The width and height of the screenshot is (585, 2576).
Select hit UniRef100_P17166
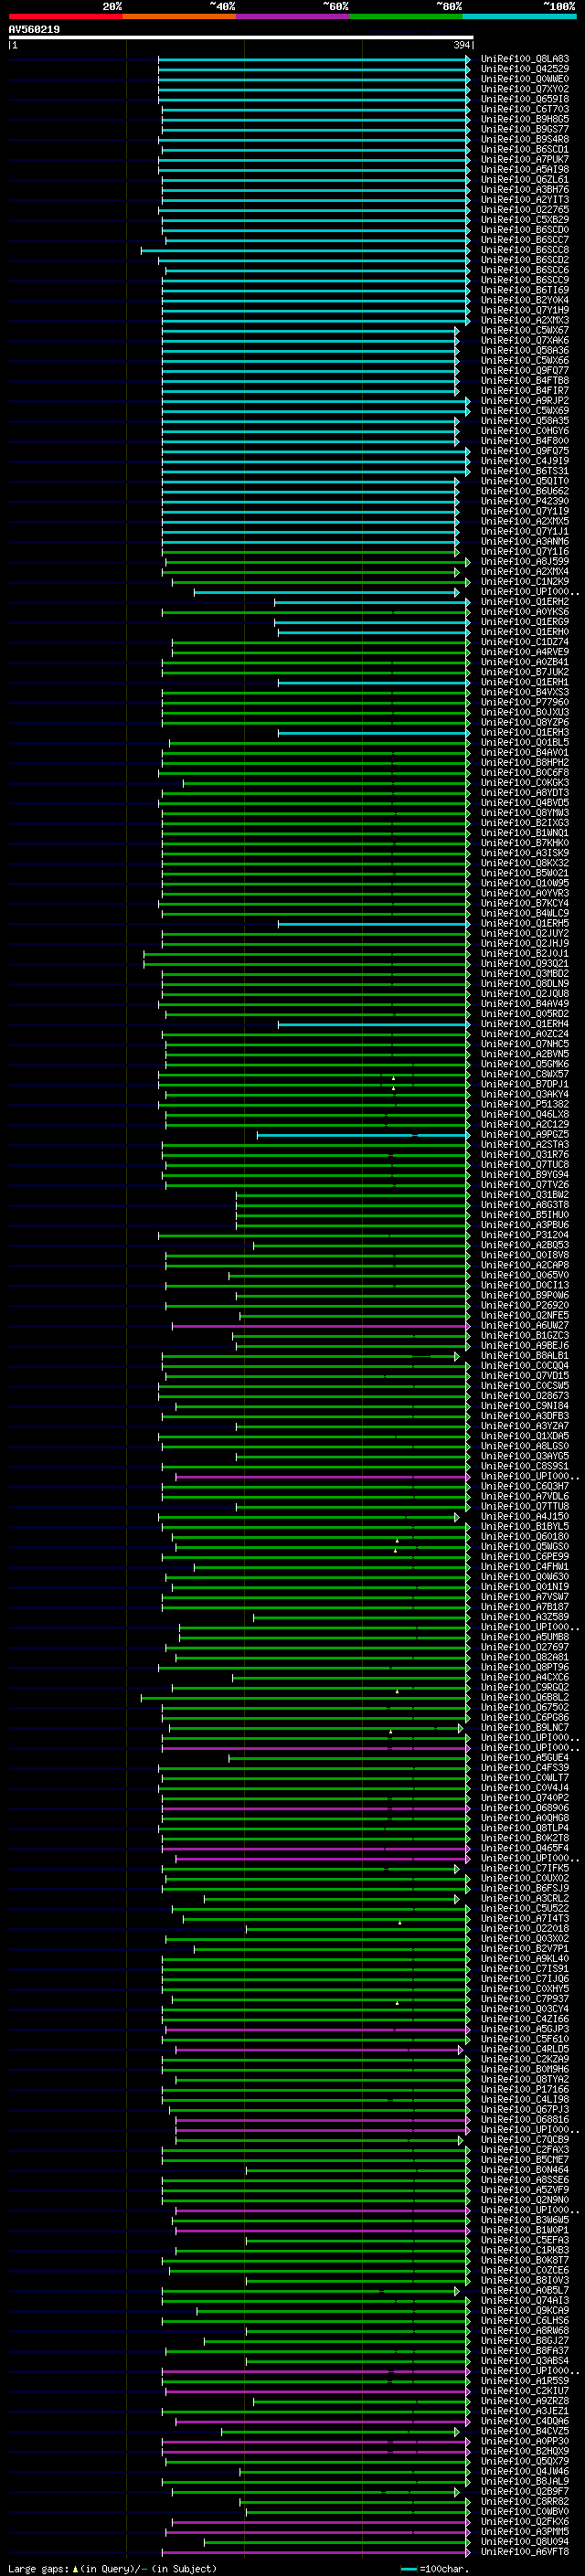(525, 2090)
